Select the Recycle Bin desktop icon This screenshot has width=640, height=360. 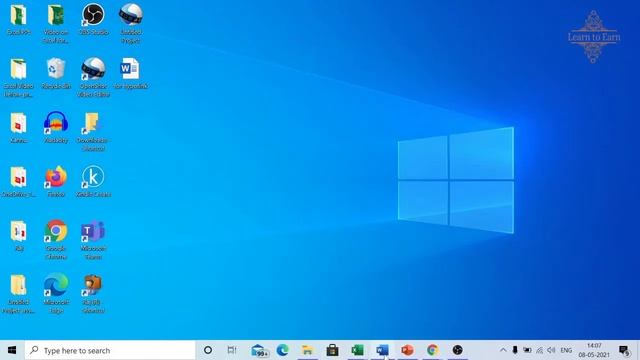[x=56, y=73]
